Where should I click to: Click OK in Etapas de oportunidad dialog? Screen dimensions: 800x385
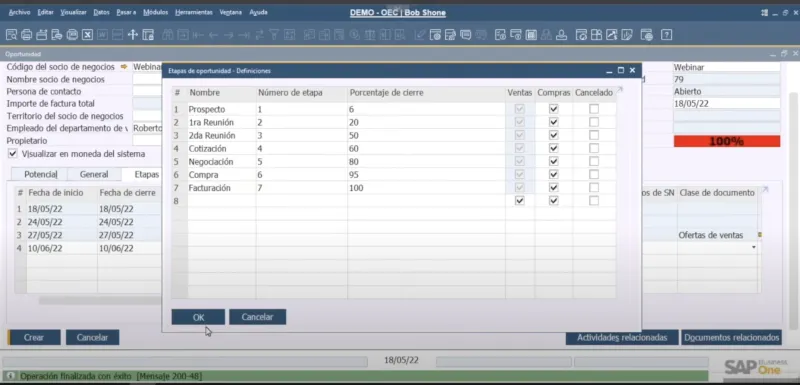198,317
